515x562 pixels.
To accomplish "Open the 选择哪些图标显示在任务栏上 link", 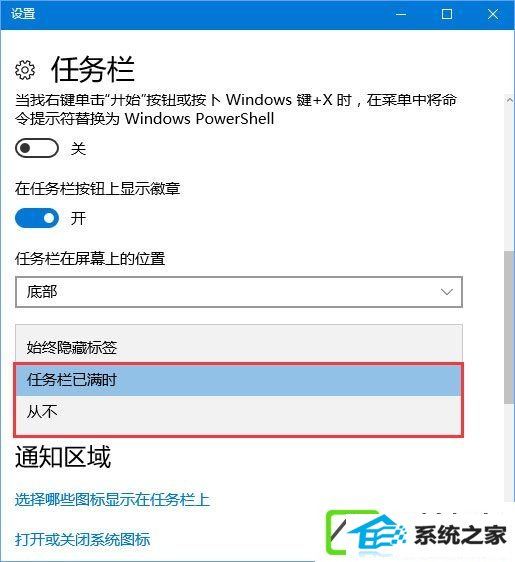I will 112,499.
